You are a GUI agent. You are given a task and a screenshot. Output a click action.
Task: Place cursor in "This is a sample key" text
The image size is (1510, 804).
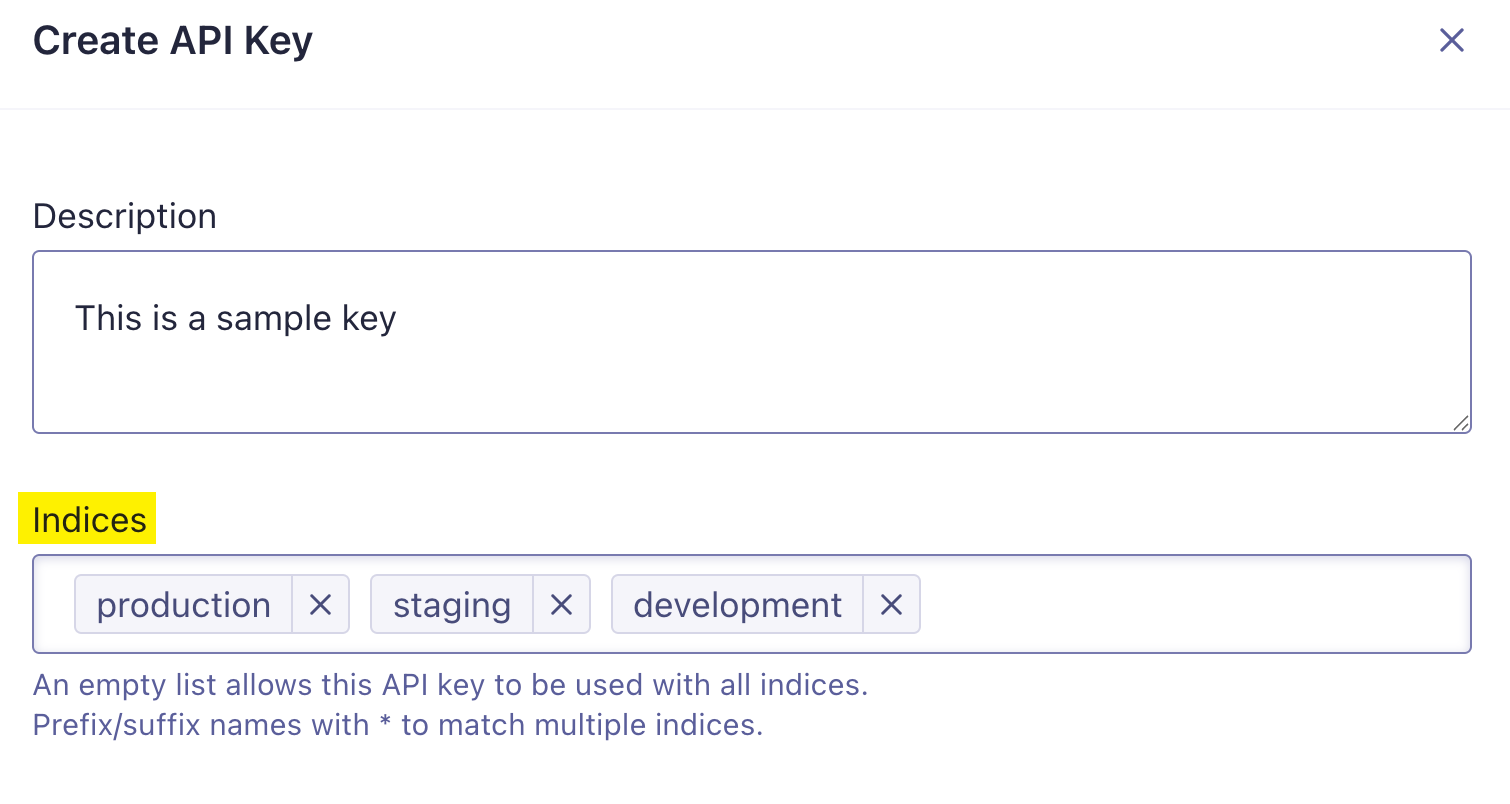(x=236, y=318)
